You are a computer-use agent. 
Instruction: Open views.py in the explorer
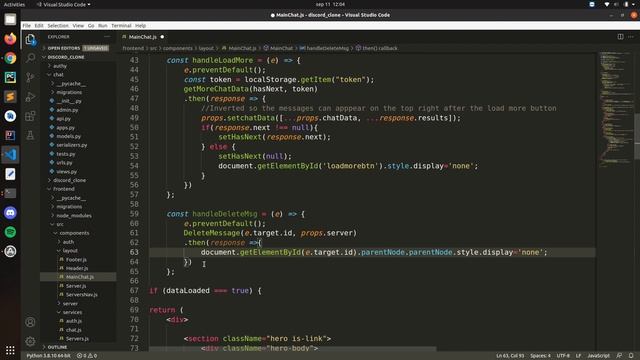pos(67,171)
